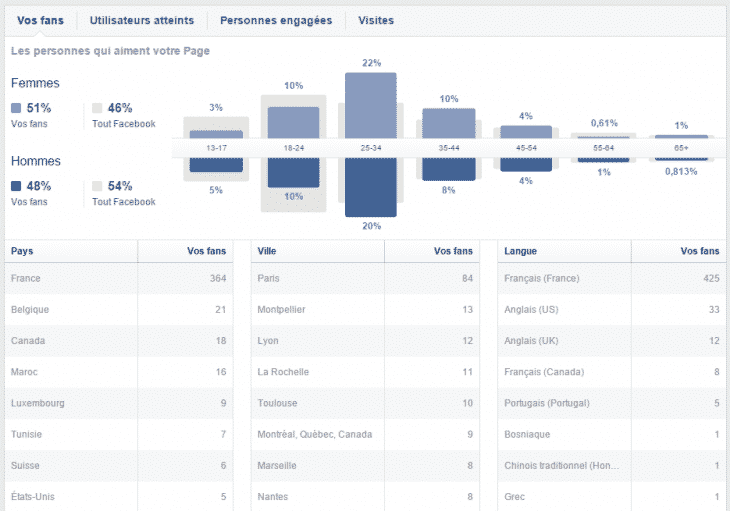
Task: Select the Français (France) language row
Action: (612, 278)
